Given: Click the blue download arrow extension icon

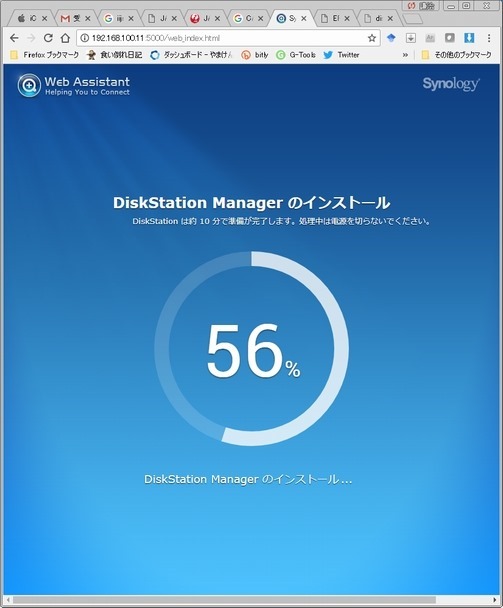Looking at the screenshot, I should [x=469, y=38].
